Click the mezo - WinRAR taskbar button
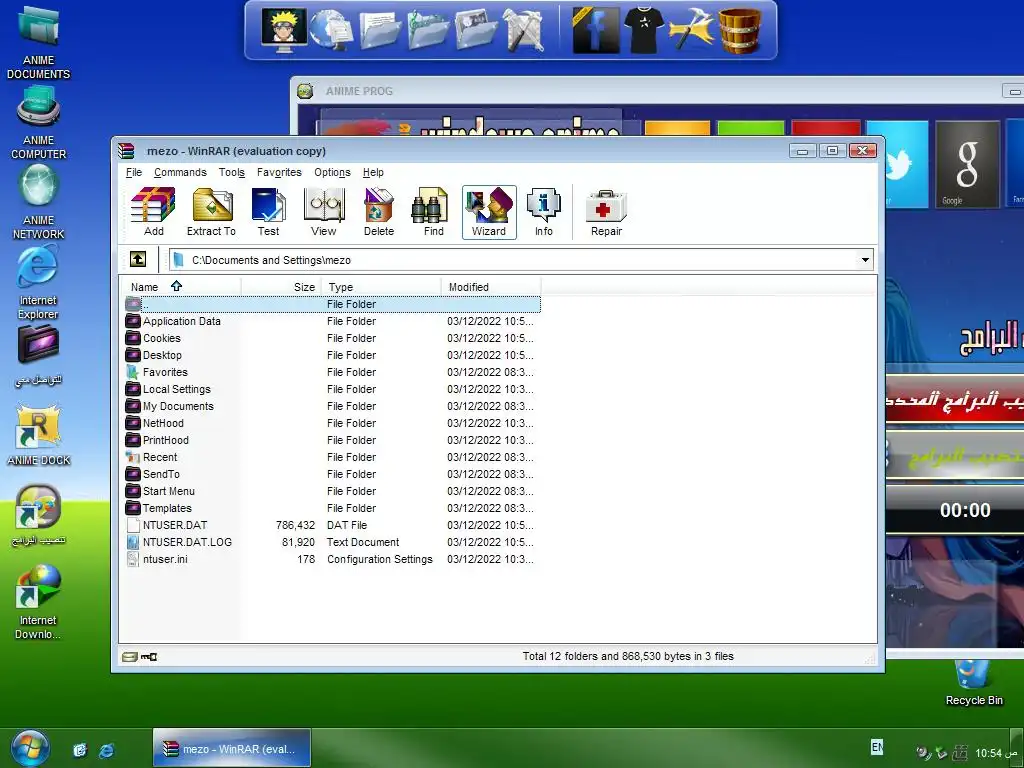Screen dimensions: 1024x768 coord(232,748)
